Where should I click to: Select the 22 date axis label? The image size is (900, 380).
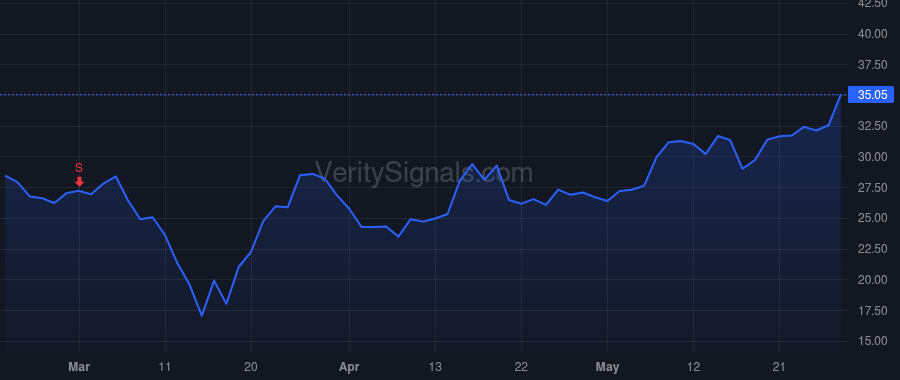click(x=521, y=366)
